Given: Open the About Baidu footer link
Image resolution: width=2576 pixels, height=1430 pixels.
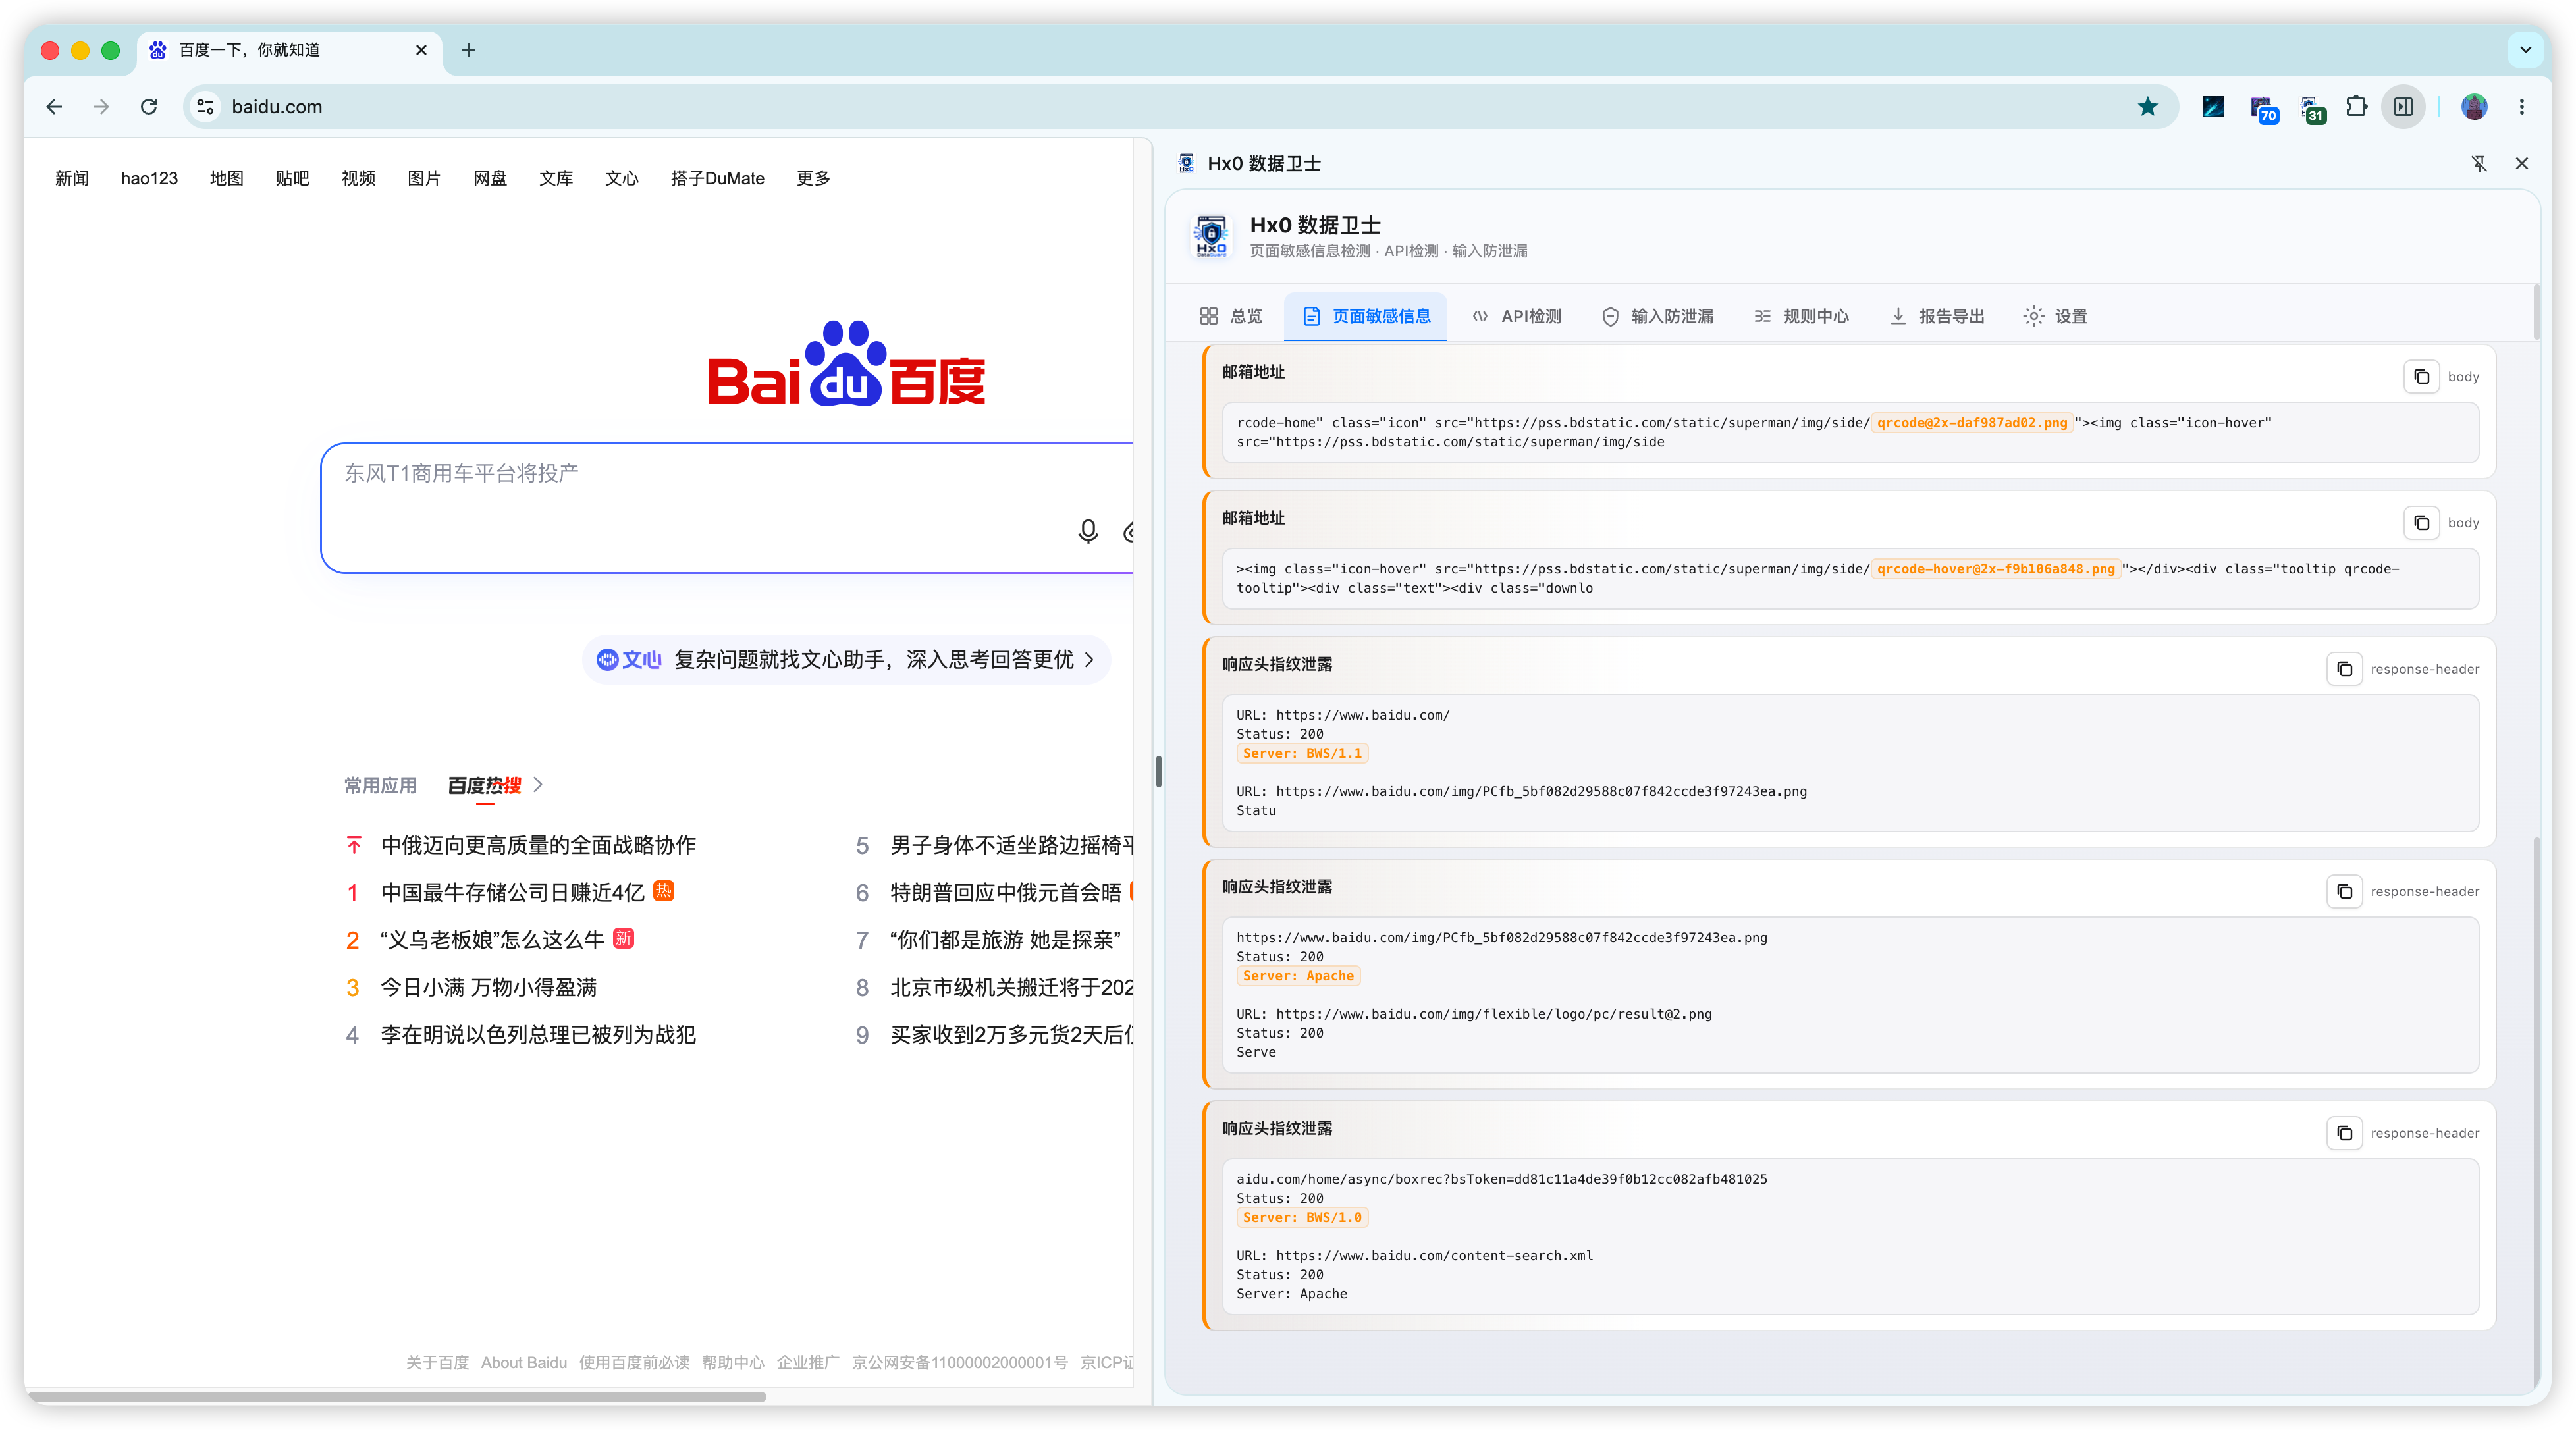Looking at the screenshot, I should pyautogui.click(x=523, y=1362).
